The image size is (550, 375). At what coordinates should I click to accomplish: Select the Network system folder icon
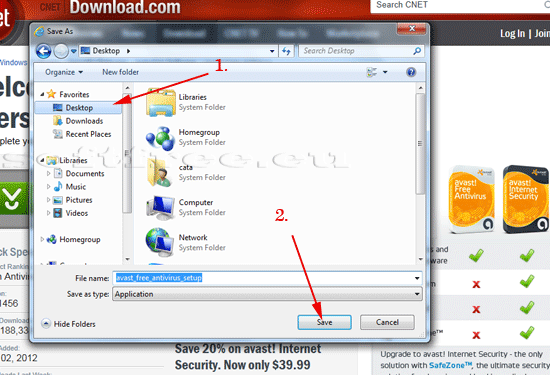[x=160, y=242]
